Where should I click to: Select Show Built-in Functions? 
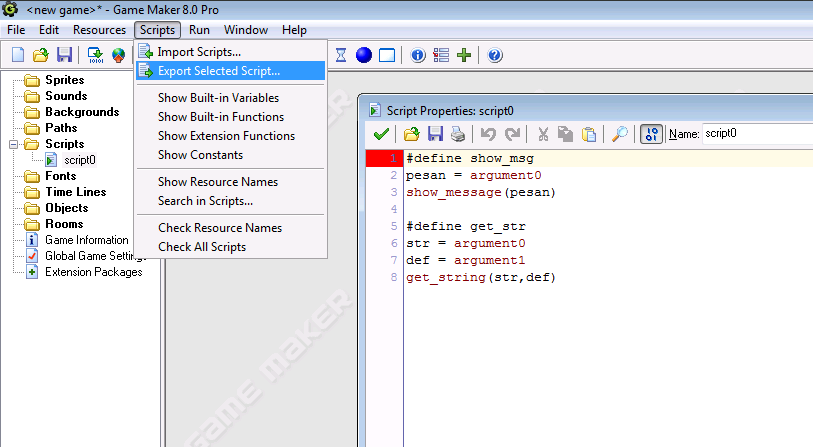tap(231, 117)
